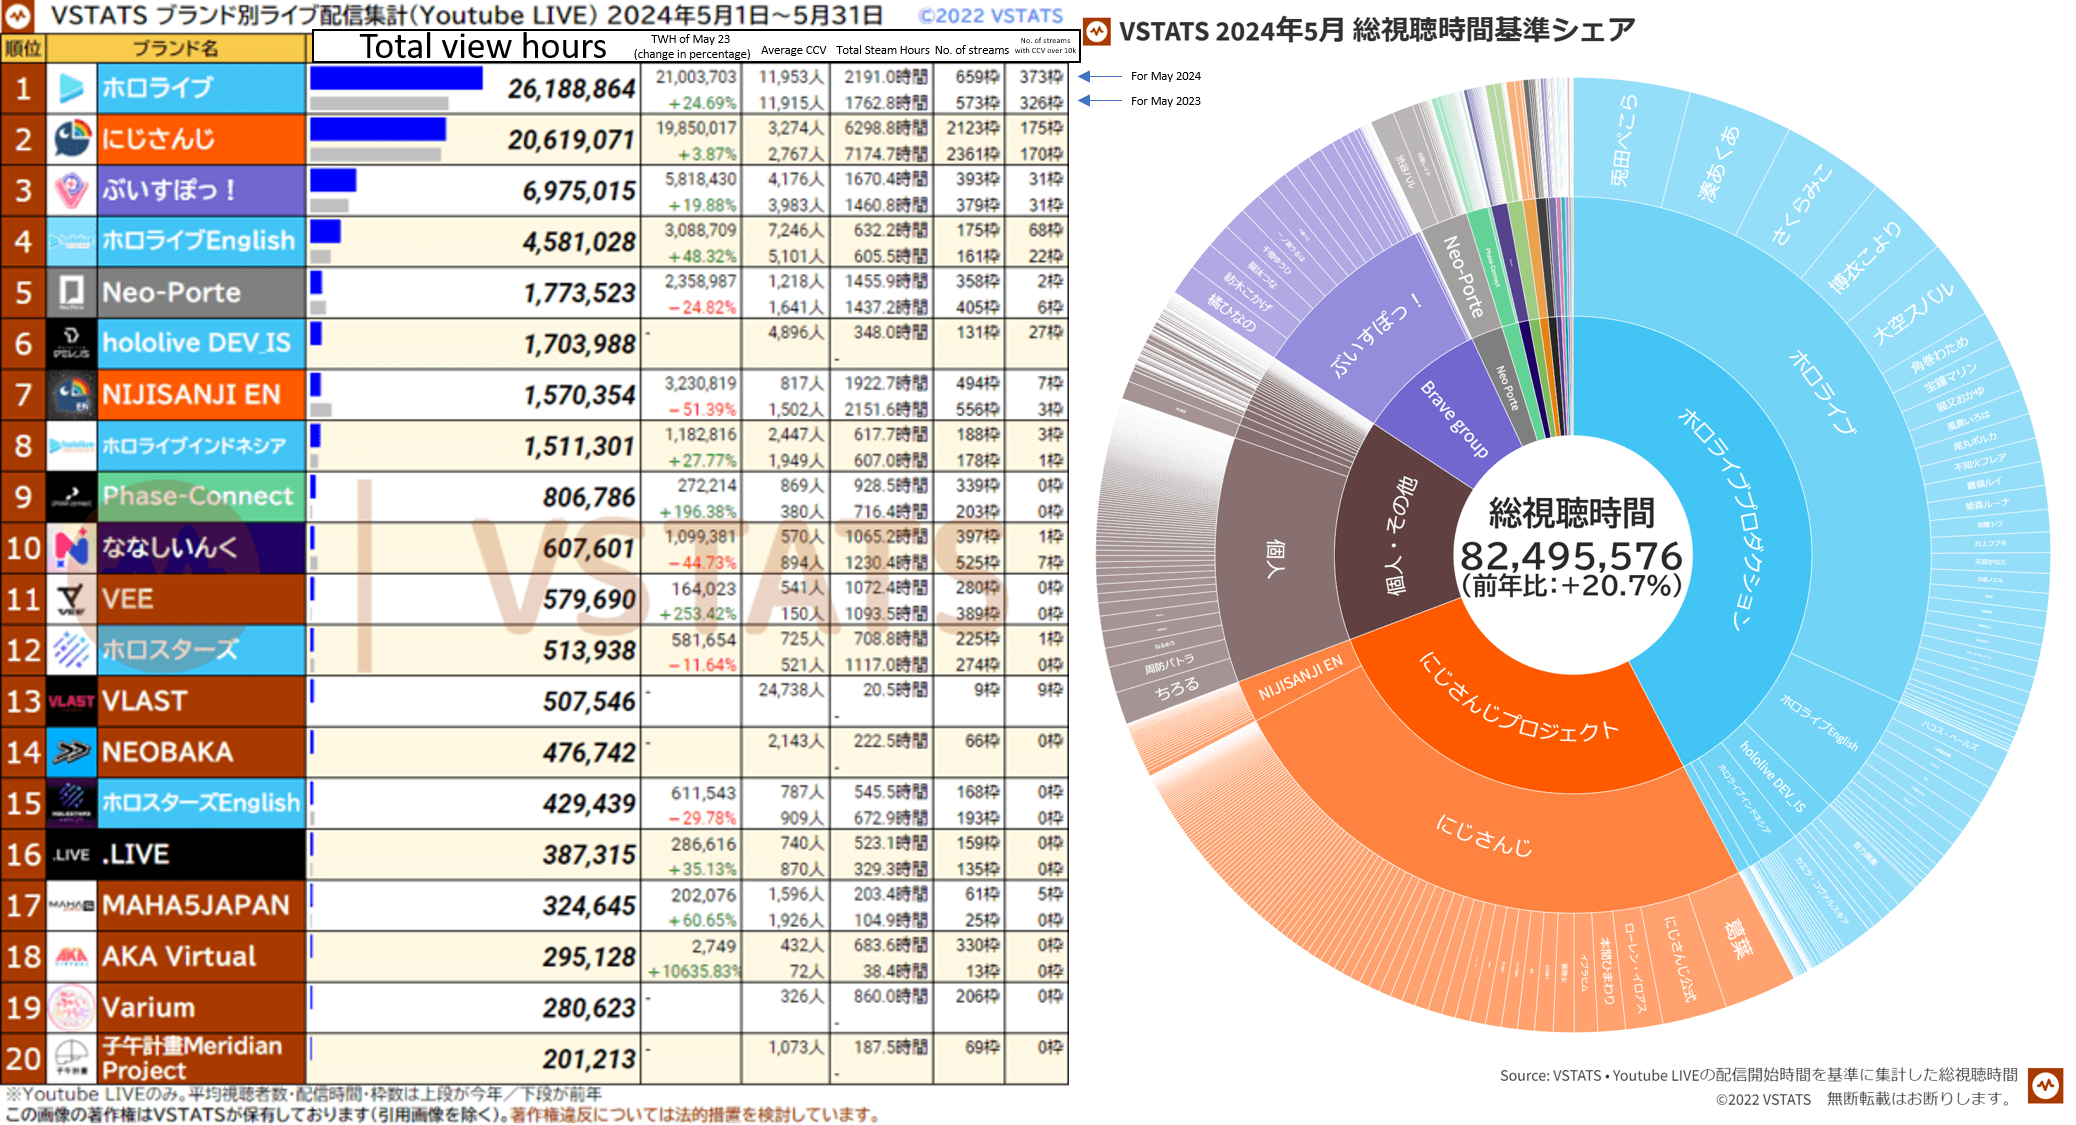Click the 順位 column header

point(23,48)
